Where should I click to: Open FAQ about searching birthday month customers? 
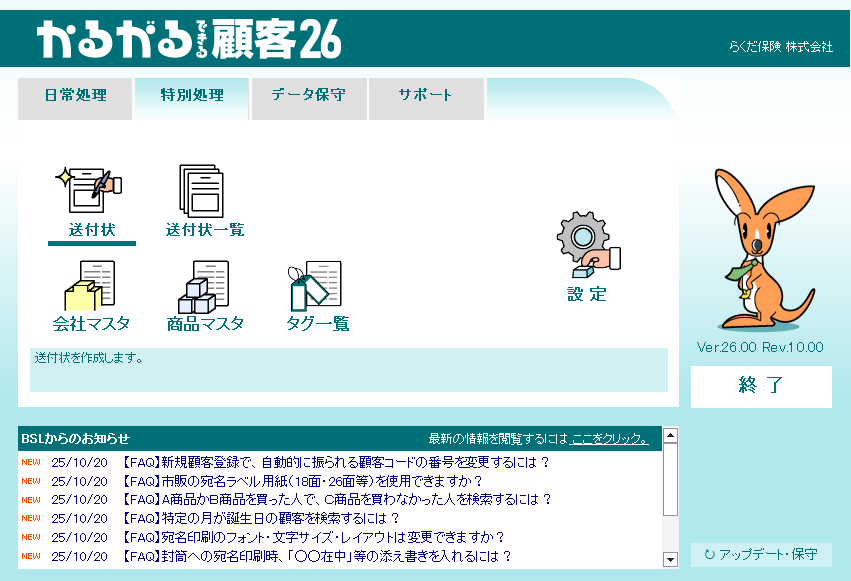(x=261, y=518)
